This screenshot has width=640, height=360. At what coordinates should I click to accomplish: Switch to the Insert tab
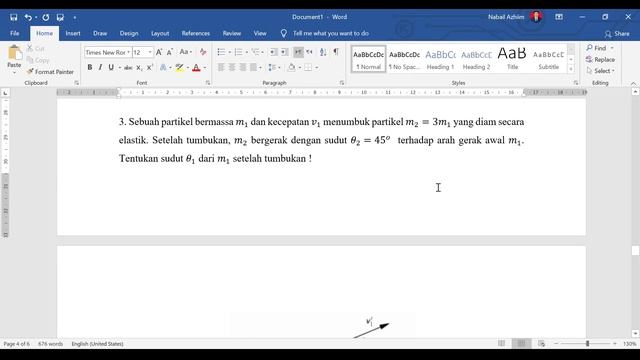point(73,33)
